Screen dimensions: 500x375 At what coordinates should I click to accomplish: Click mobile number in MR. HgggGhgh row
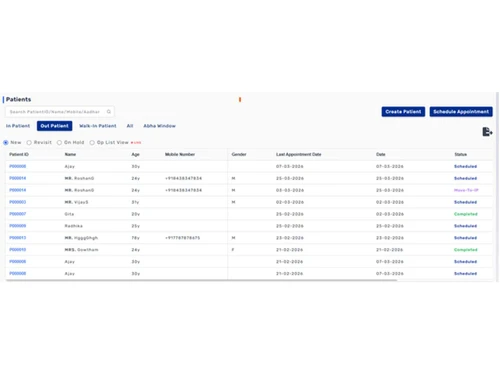pyautogui.click(x=183, y=238)
